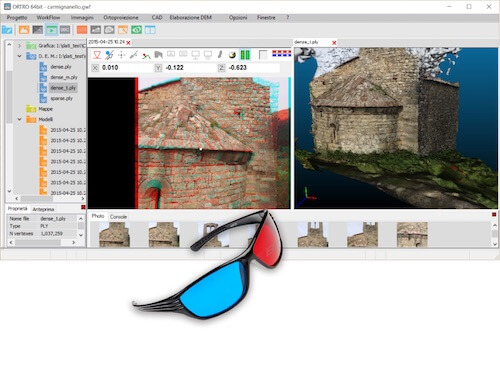500x374 pixels.
Task: Open the WorkFlow menu
Action: [x=48, y=18]
